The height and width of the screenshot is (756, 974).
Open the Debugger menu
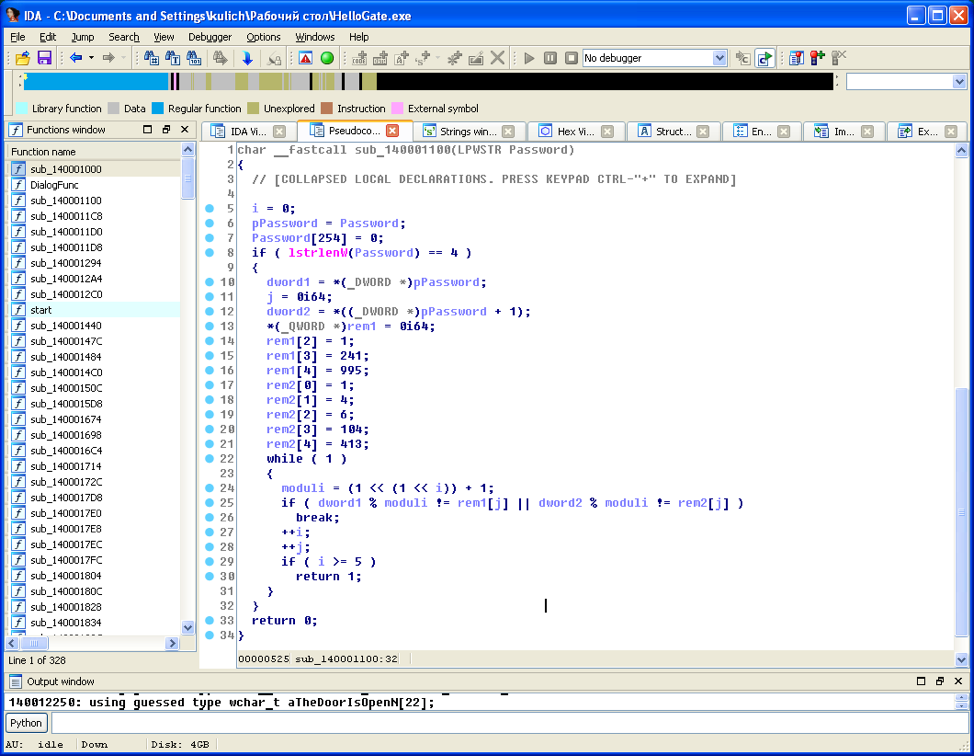click(209, 37)
